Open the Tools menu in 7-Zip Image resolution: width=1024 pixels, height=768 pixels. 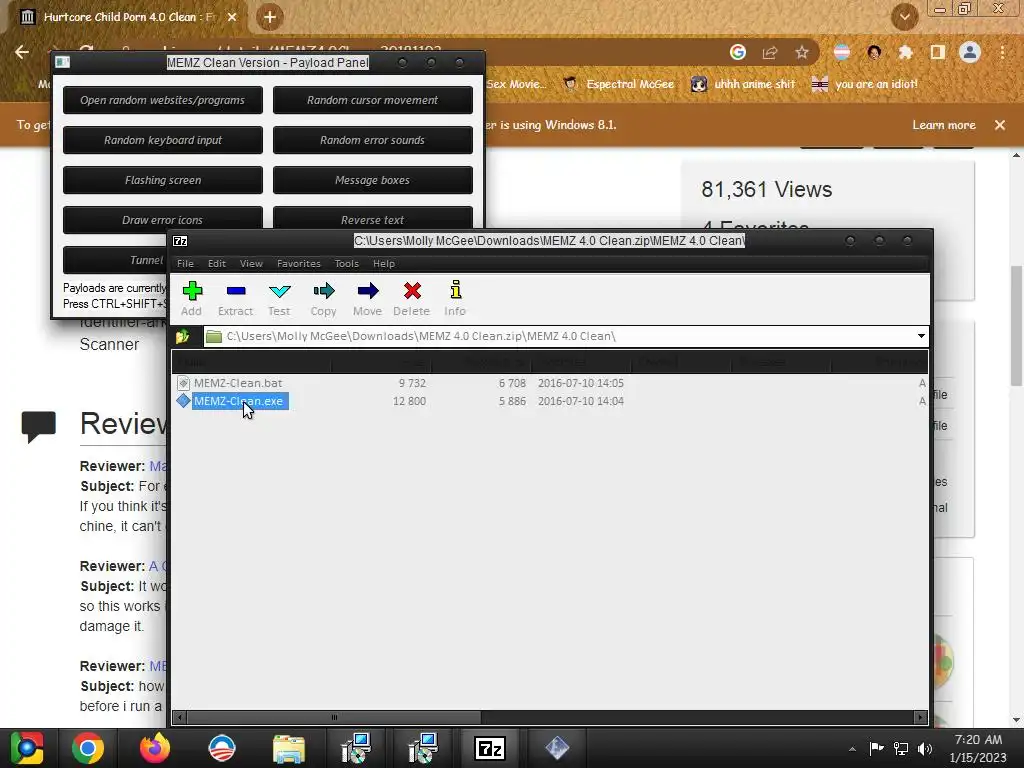click(x=347, y=264)
